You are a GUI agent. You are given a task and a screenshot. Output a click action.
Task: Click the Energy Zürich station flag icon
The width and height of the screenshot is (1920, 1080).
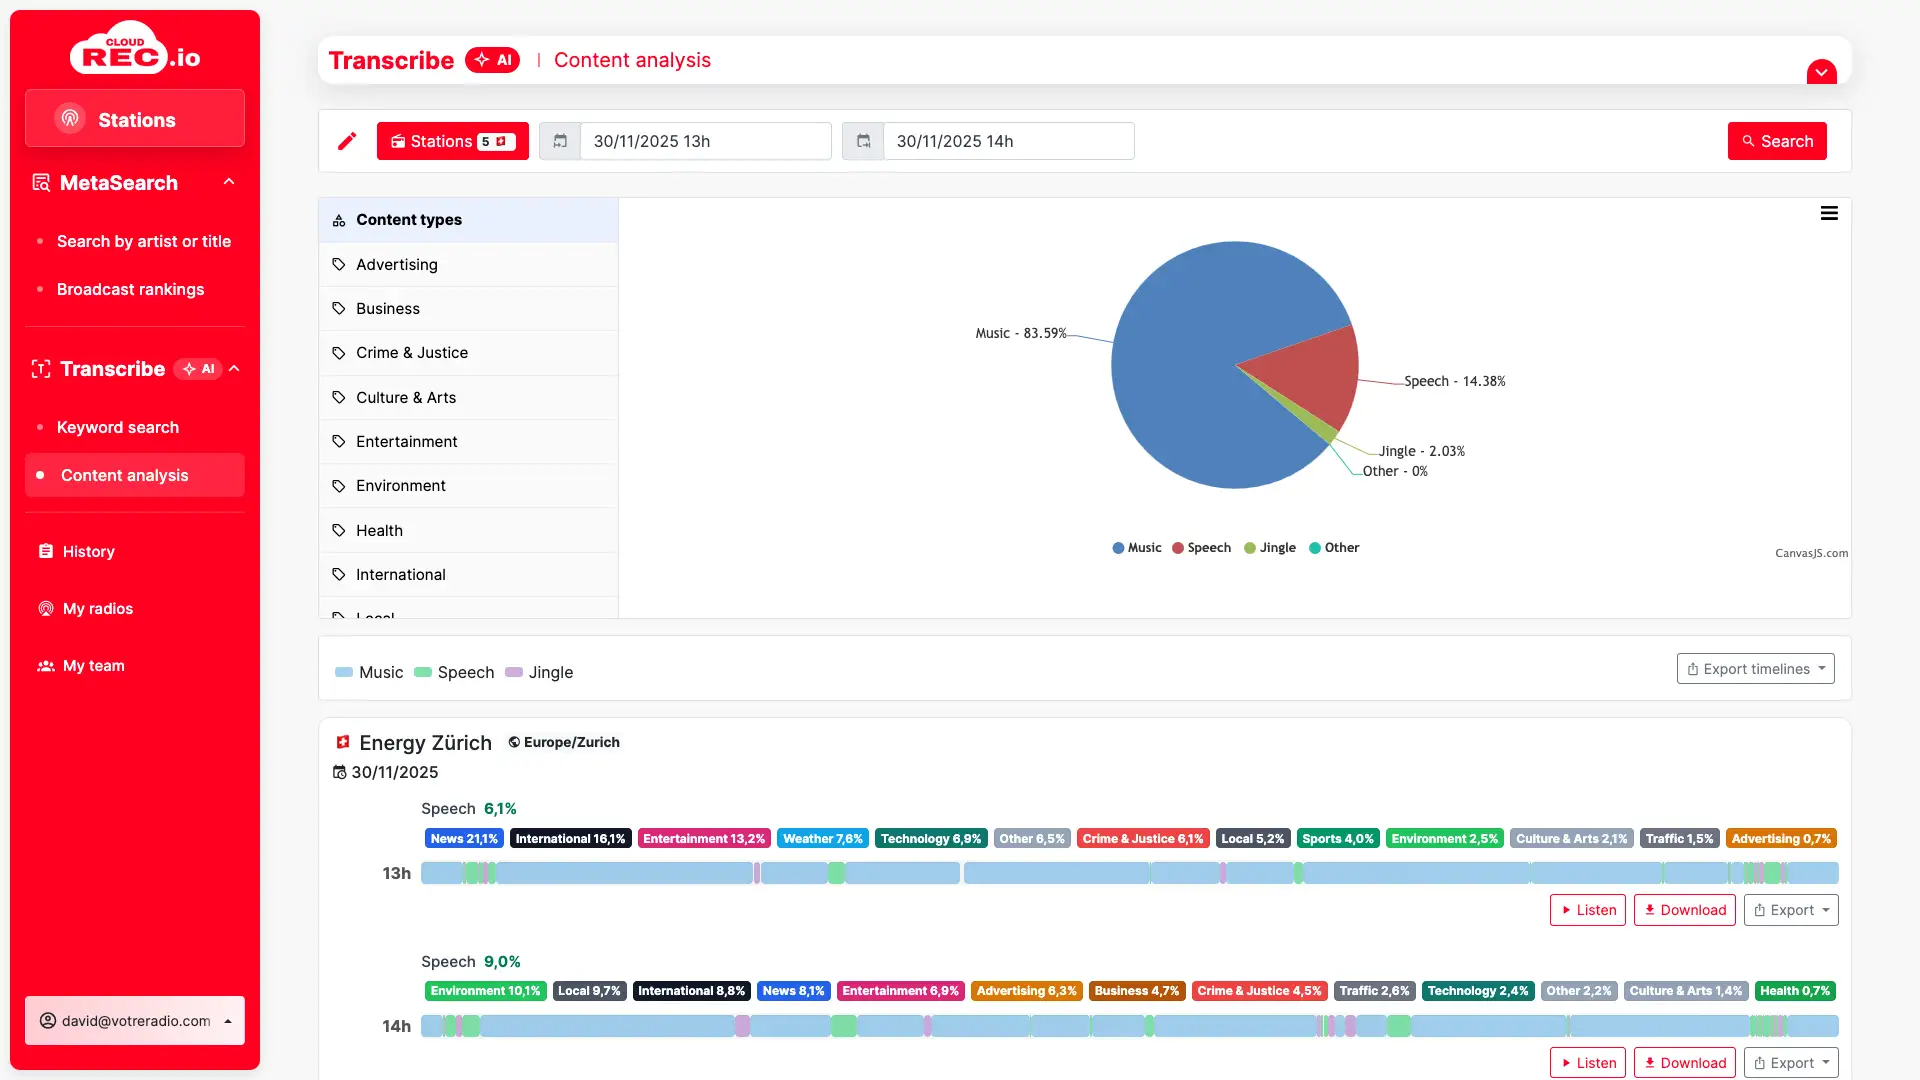tap(343, 742)
